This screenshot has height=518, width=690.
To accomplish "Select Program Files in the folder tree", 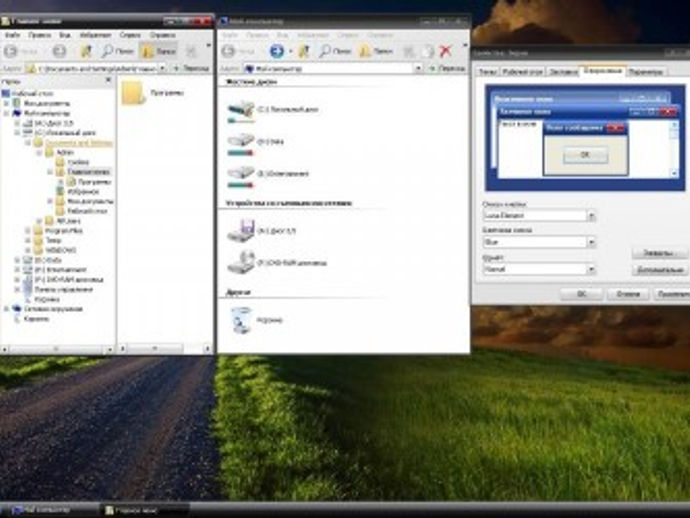I will 64,231.
